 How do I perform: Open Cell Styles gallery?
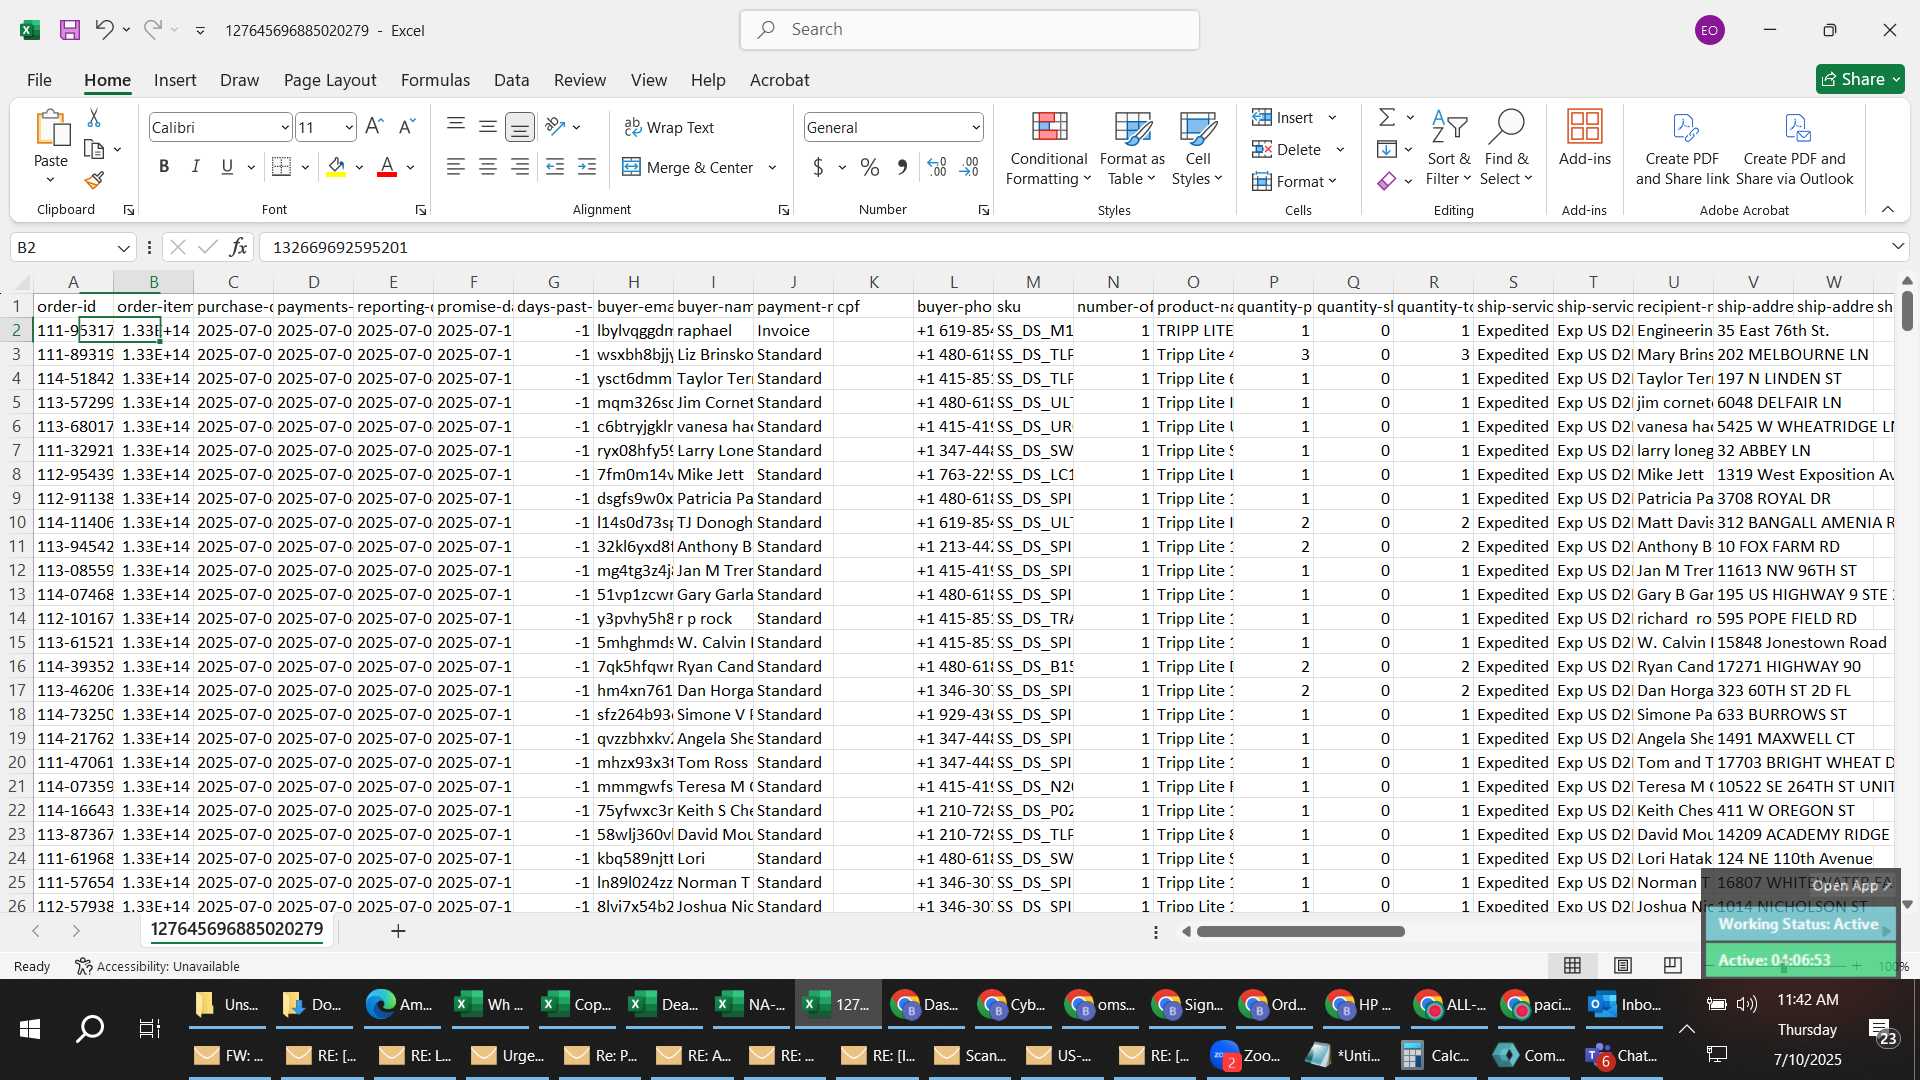coord(1197,148)
